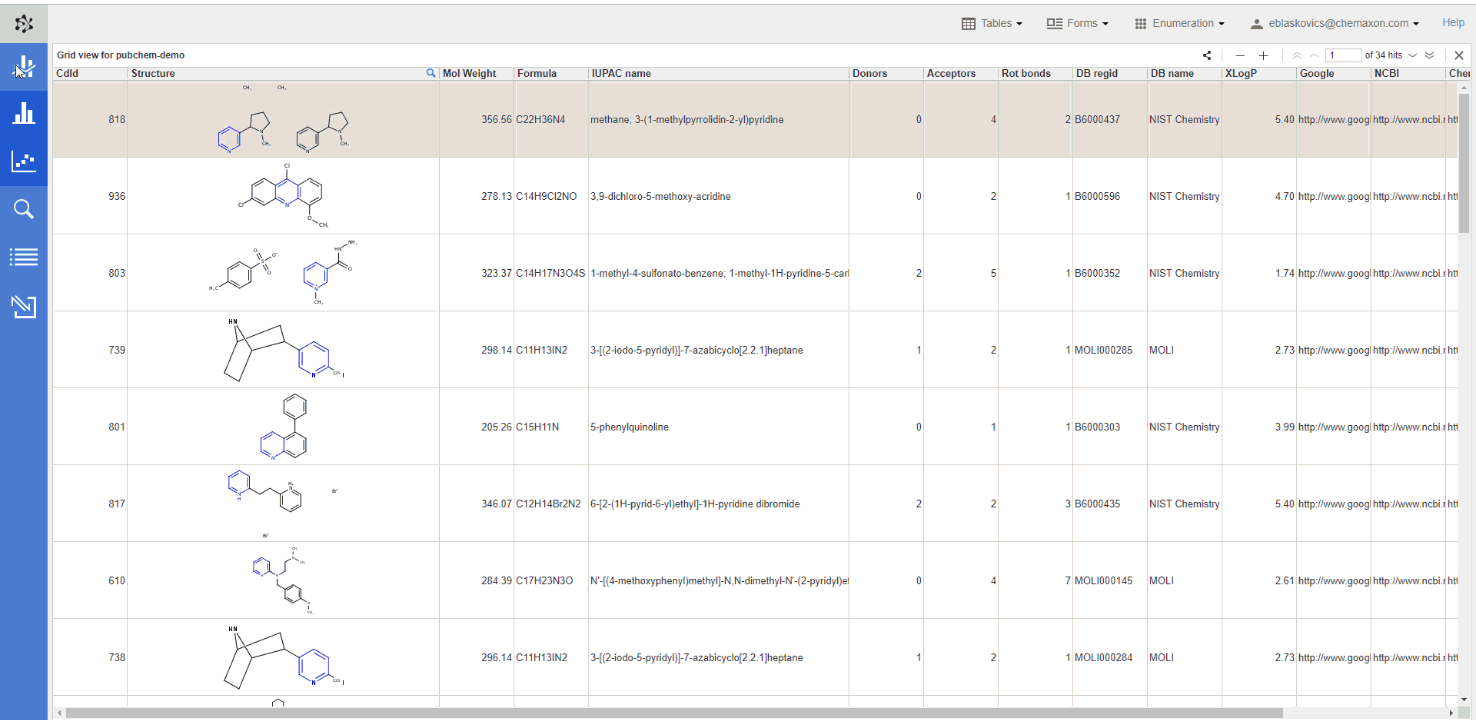This screenshot has height=720, width=1476.
Task: Expand the Forms dropdown menu
Action: pyautogui.click(x=1077, y=23)
